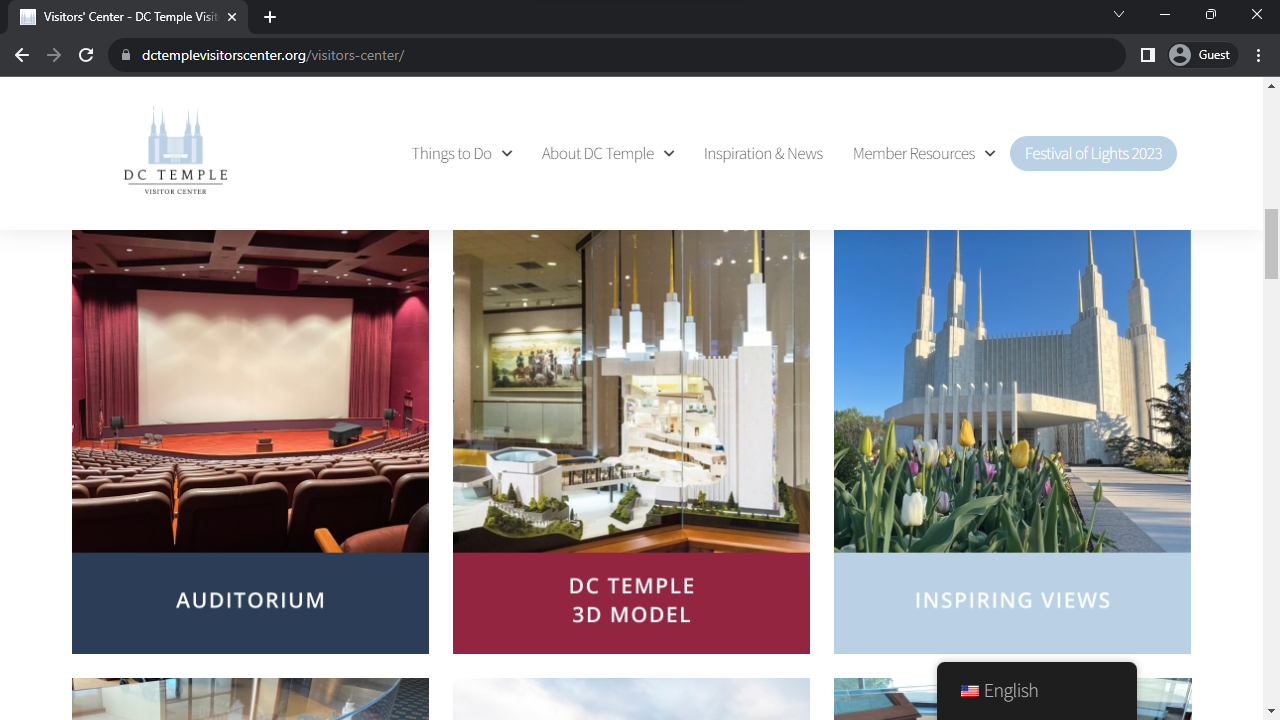This screenshot has height=720, width=1280.
Task: Click the DC Temple Visitor Center logo
Action: (176, 150)
